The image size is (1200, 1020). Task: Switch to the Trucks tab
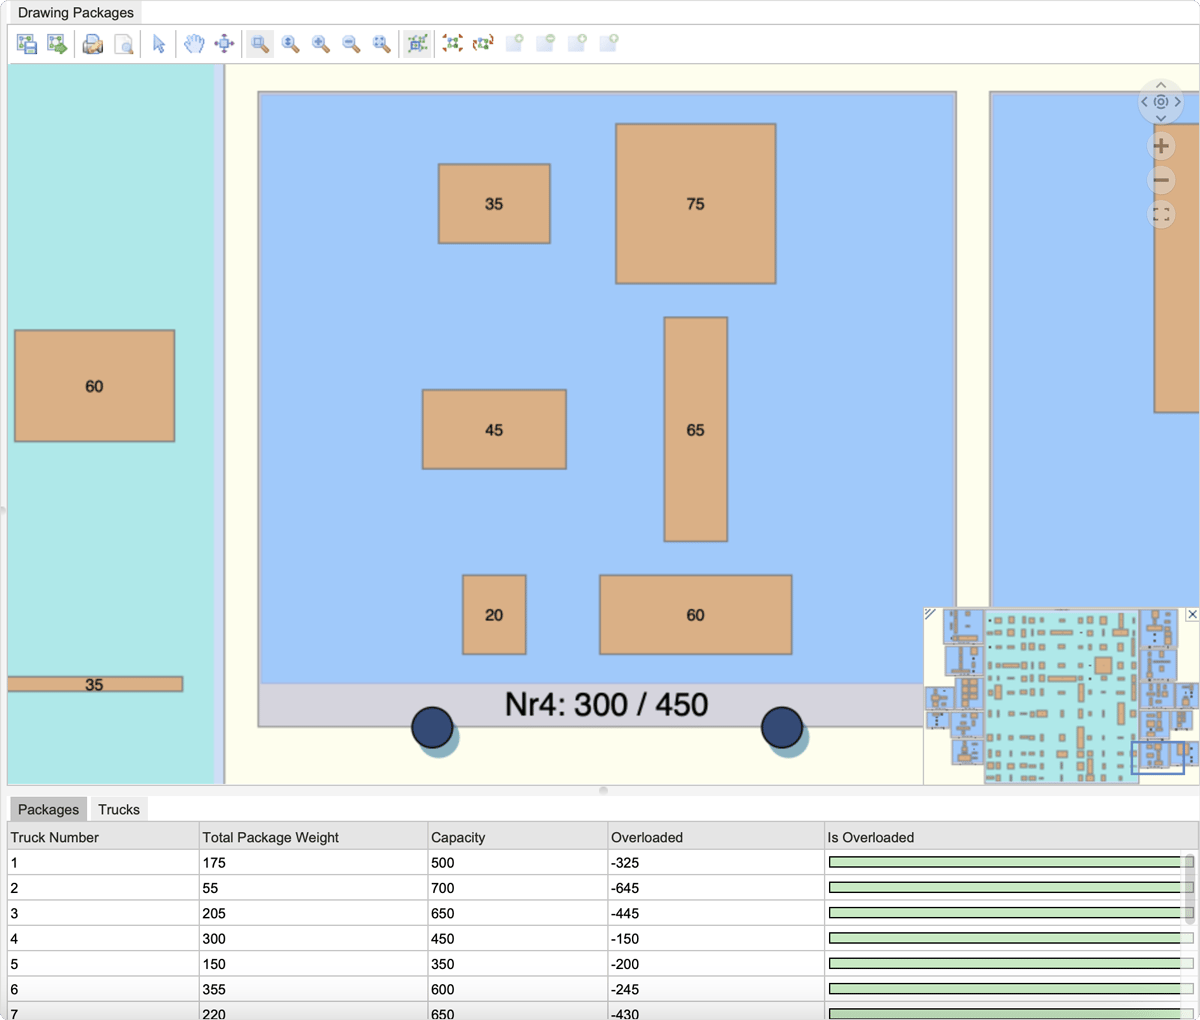(x=119, y=809)
